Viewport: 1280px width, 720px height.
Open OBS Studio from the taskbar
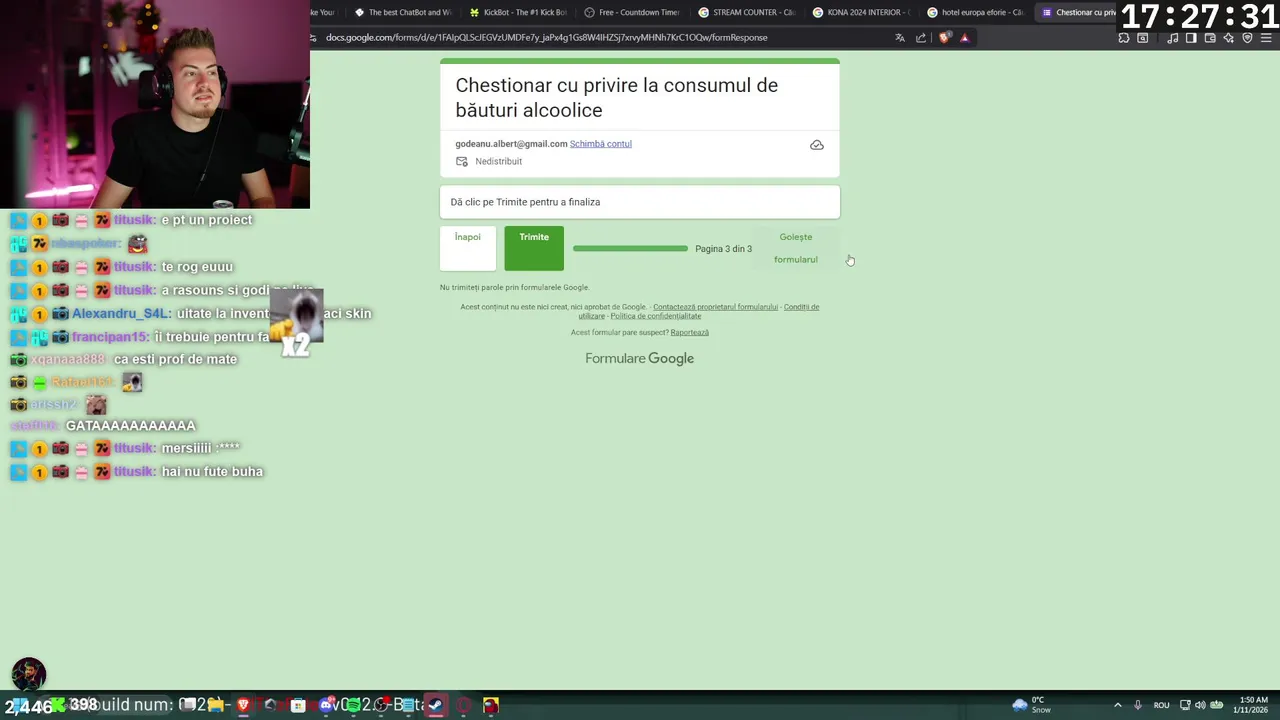tap(381, 705)
